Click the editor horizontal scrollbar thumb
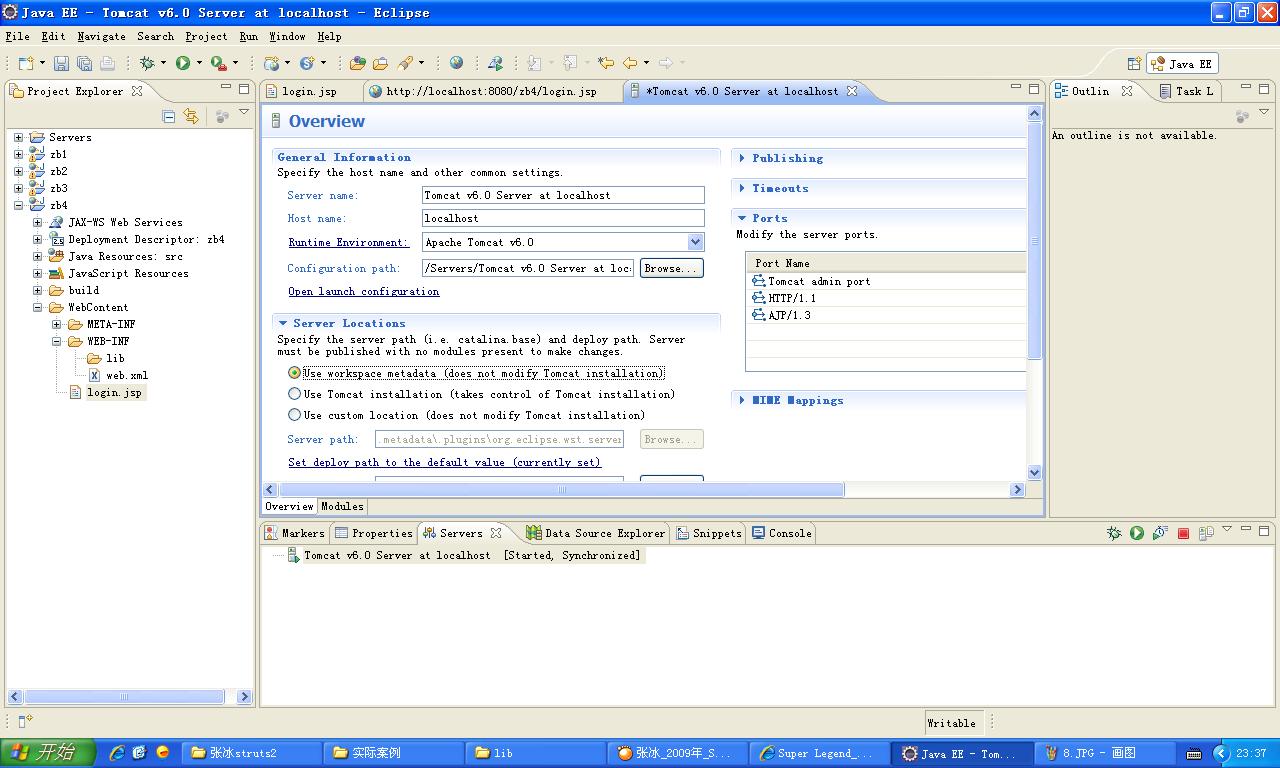 click(x=561, y=490)
